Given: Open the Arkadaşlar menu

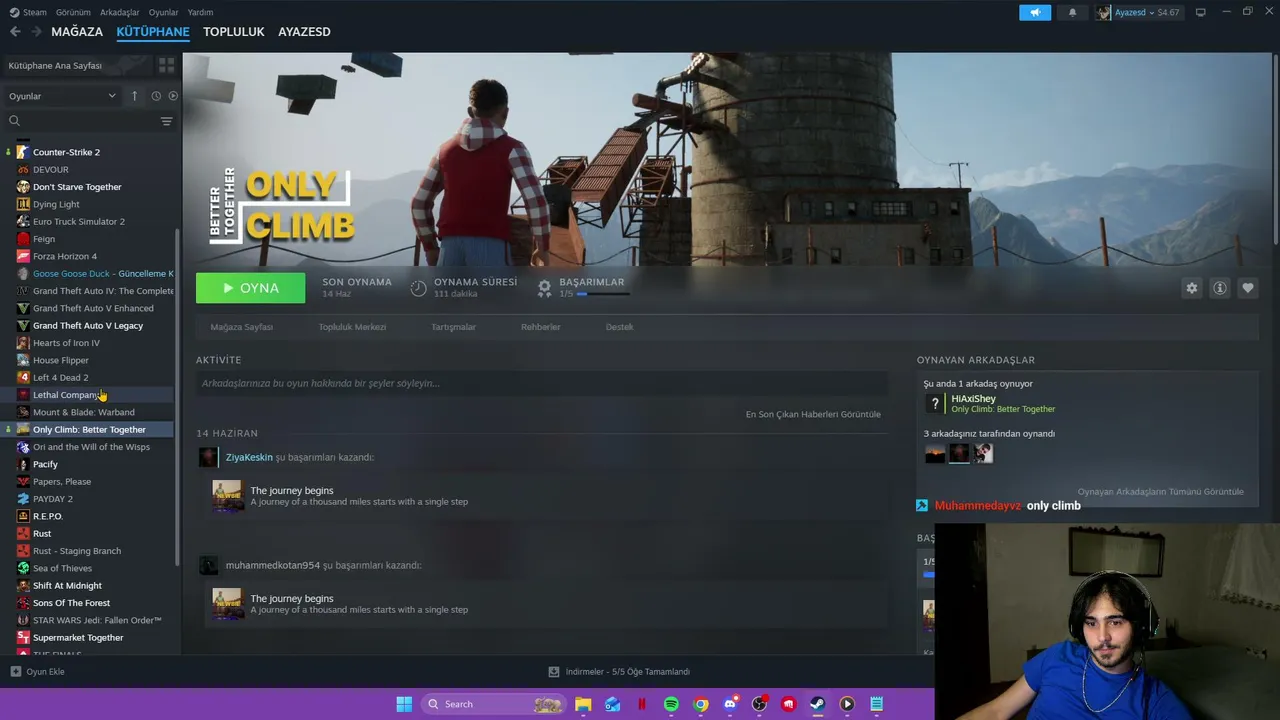Looking at the screenshot, I should point(120,12).
